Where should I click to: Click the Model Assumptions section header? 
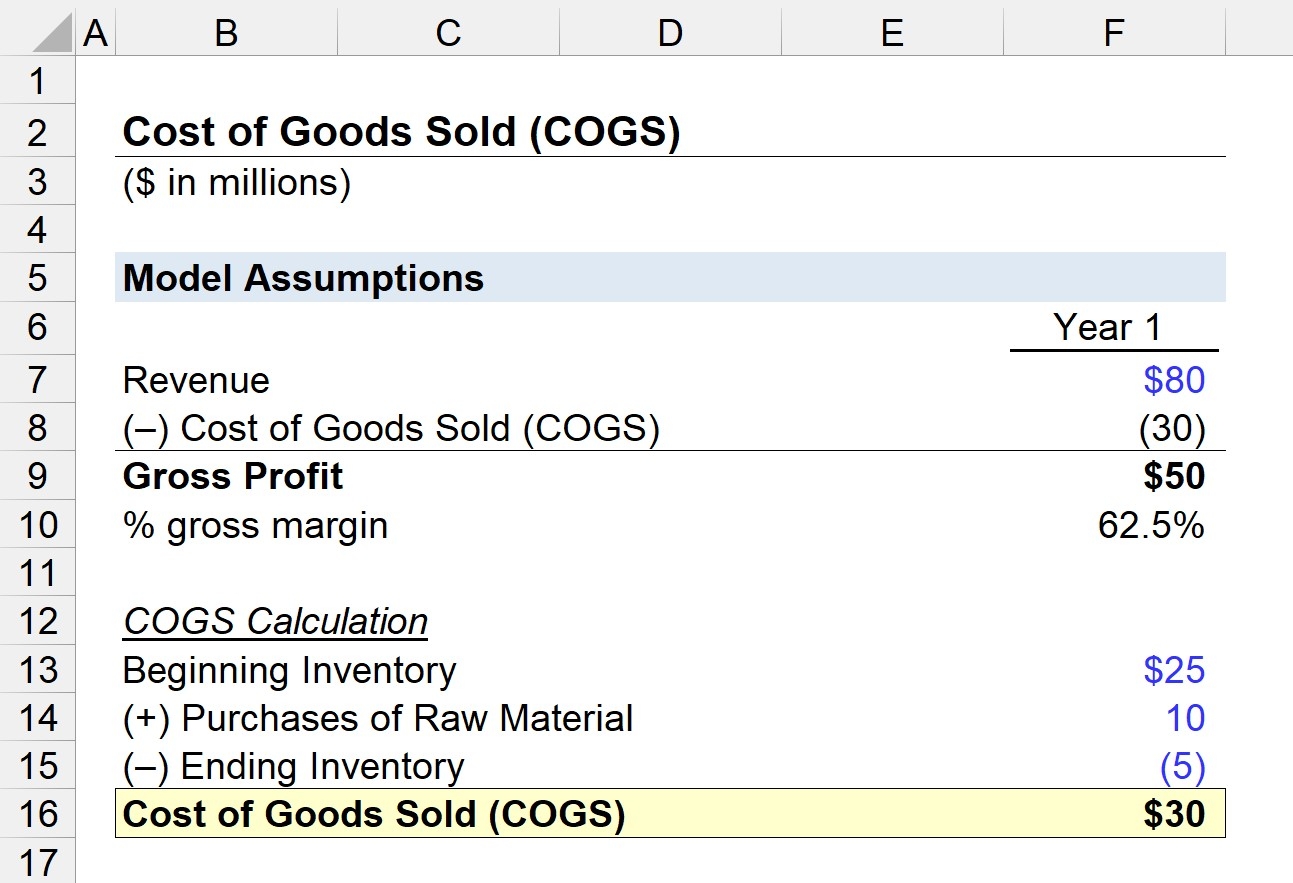coord(303,278)
